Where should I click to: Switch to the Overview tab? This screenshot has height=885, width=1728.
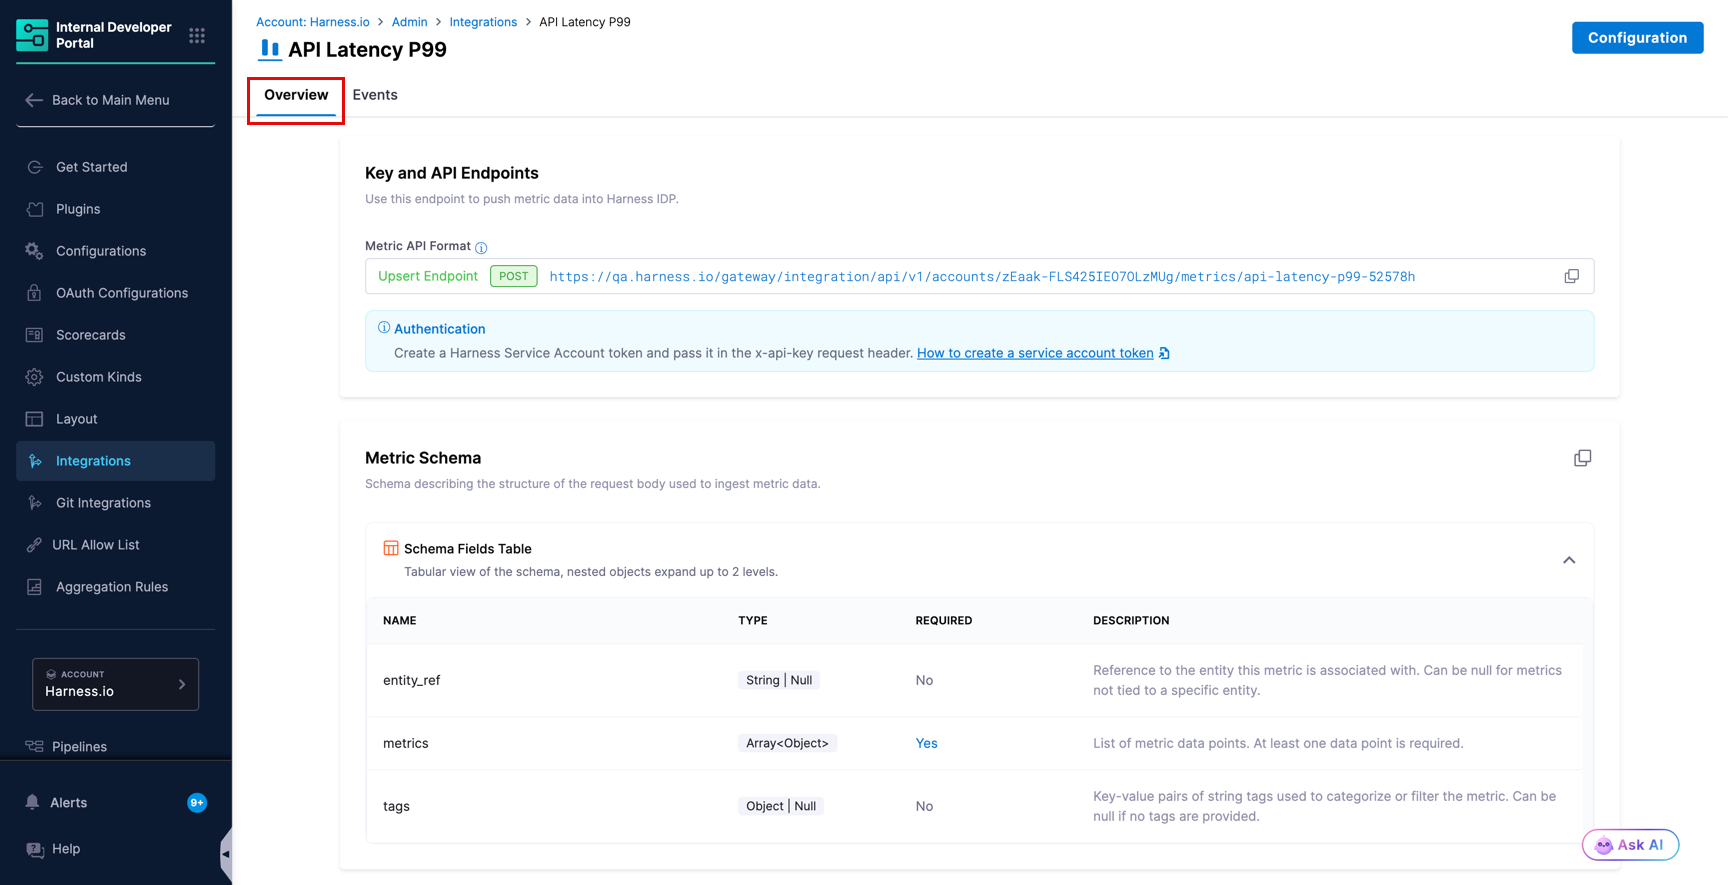click(296, 95)
